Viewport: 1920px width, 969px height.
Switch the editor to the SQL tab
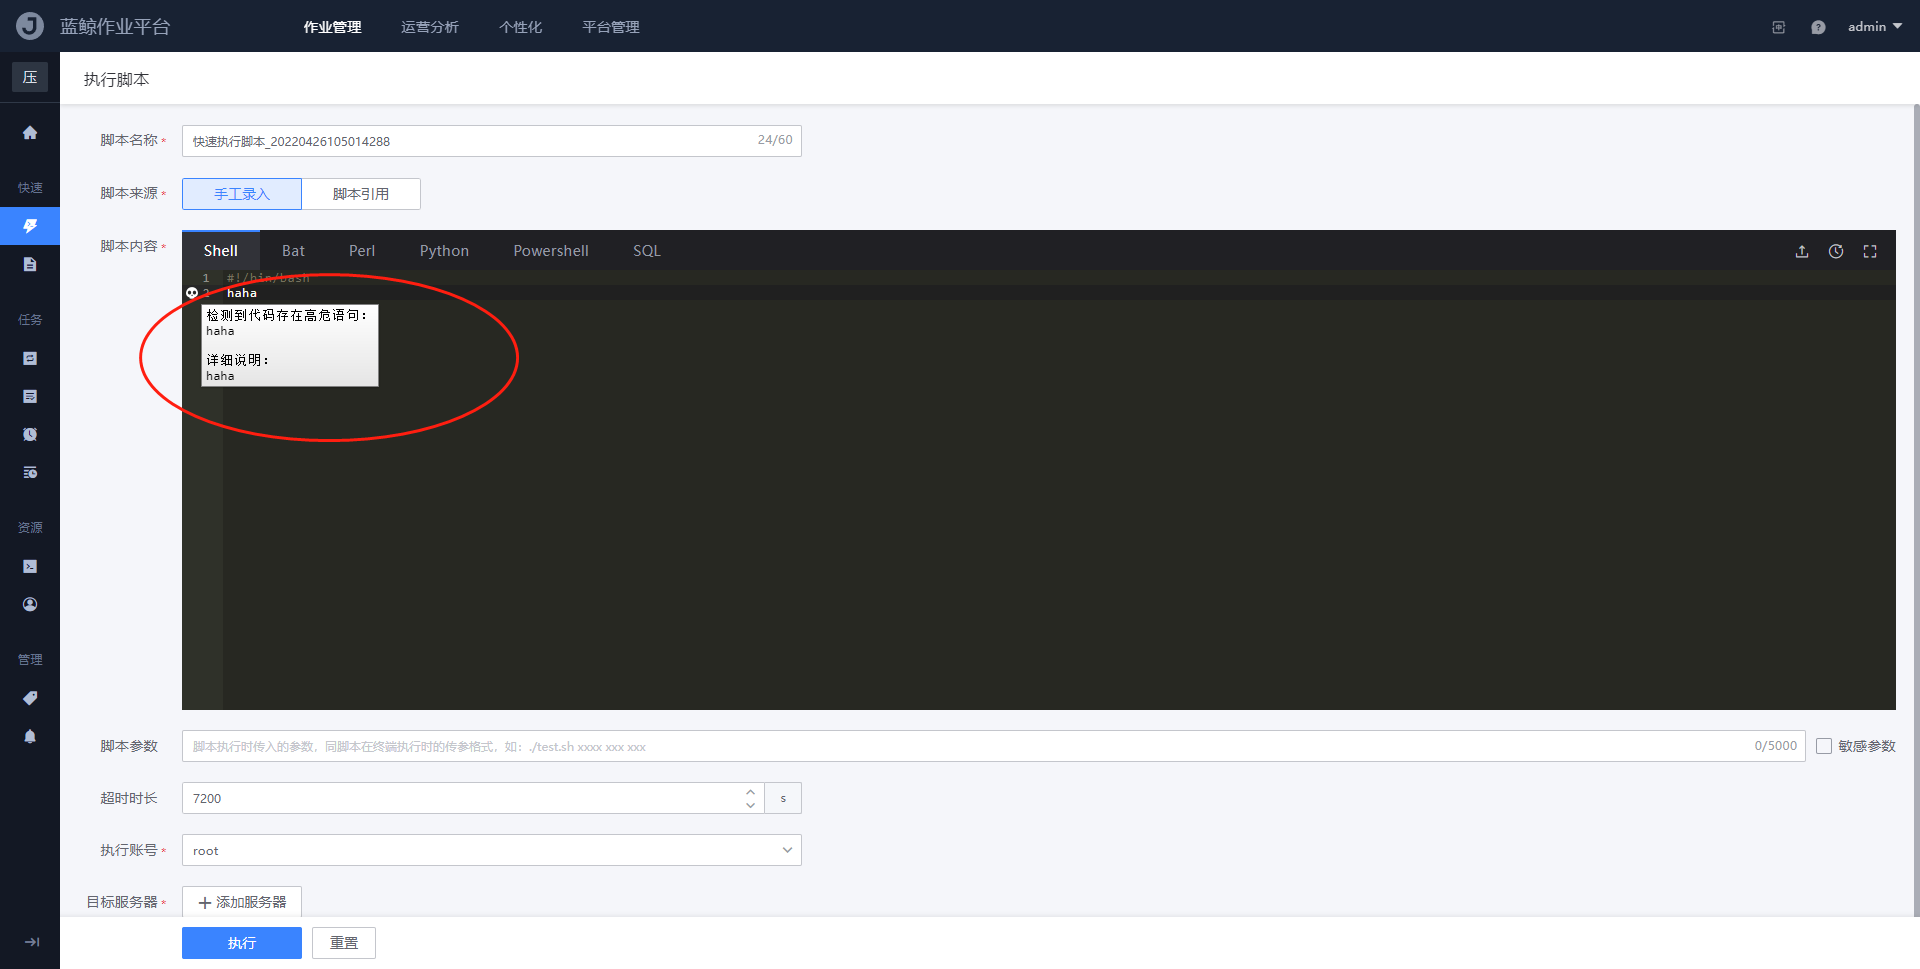click(647, 251)
